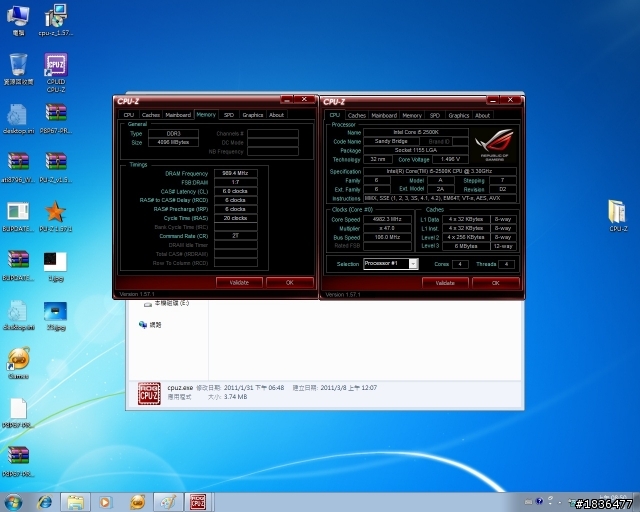Select the jpg thumbnail beside lower desktop.ini
The height and width of the screenshot is (512, 640).
pyautogui.click(x=56, y=315)
